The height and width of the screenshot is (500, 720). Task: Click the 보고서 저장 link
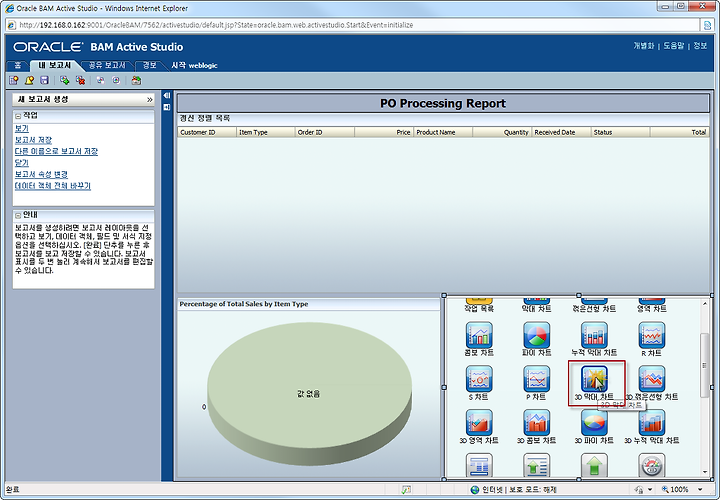[x=33, y=140]
